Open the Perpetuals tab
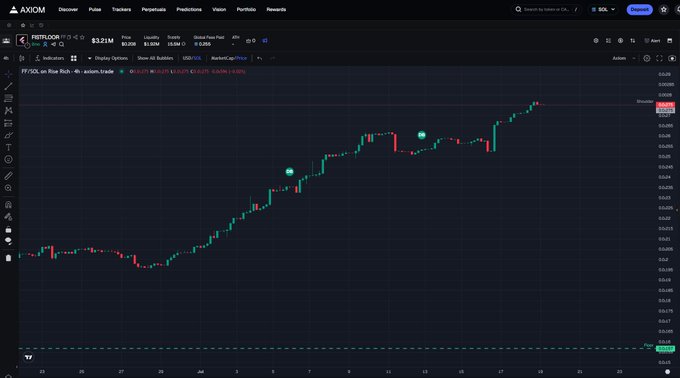This screenshot has width=680, height=378. click(x=154, y=10)
